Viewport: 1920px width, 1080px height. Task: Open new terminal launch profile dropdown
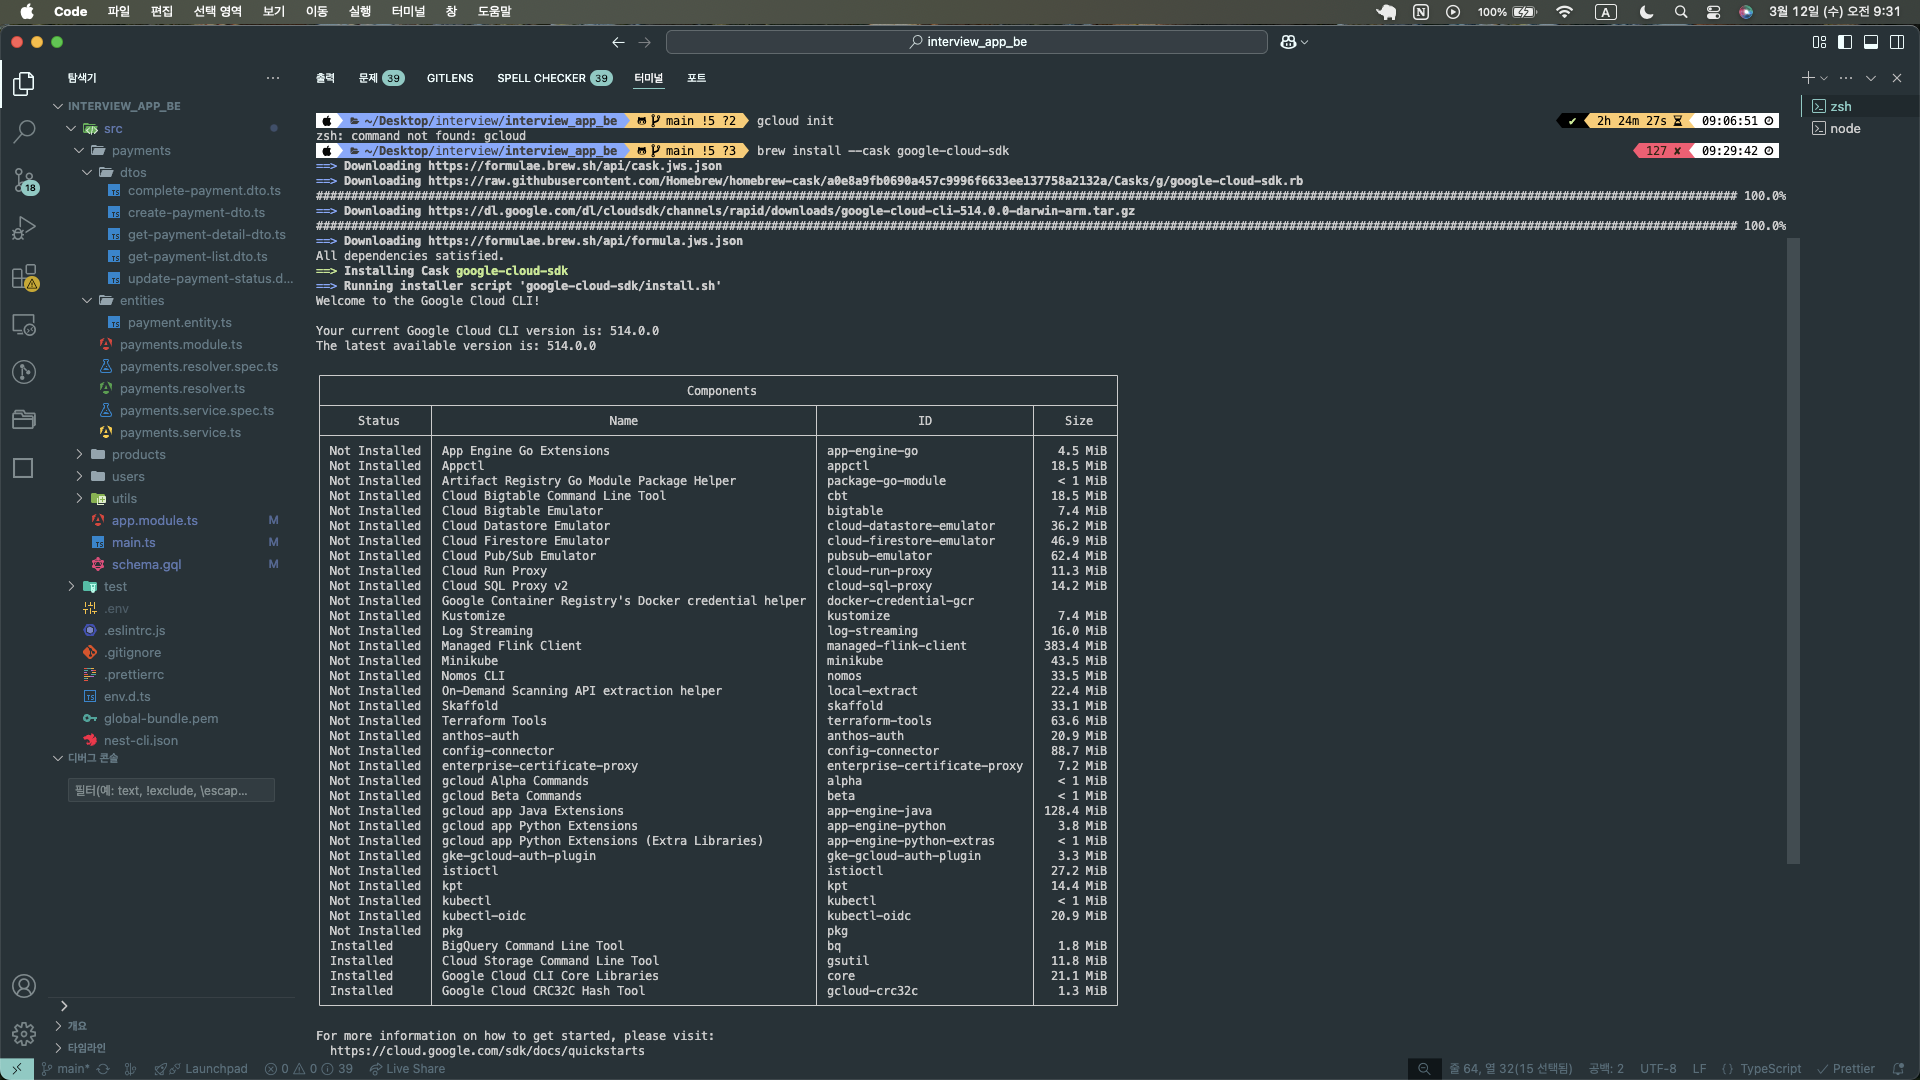click(x=1825, y=78)
